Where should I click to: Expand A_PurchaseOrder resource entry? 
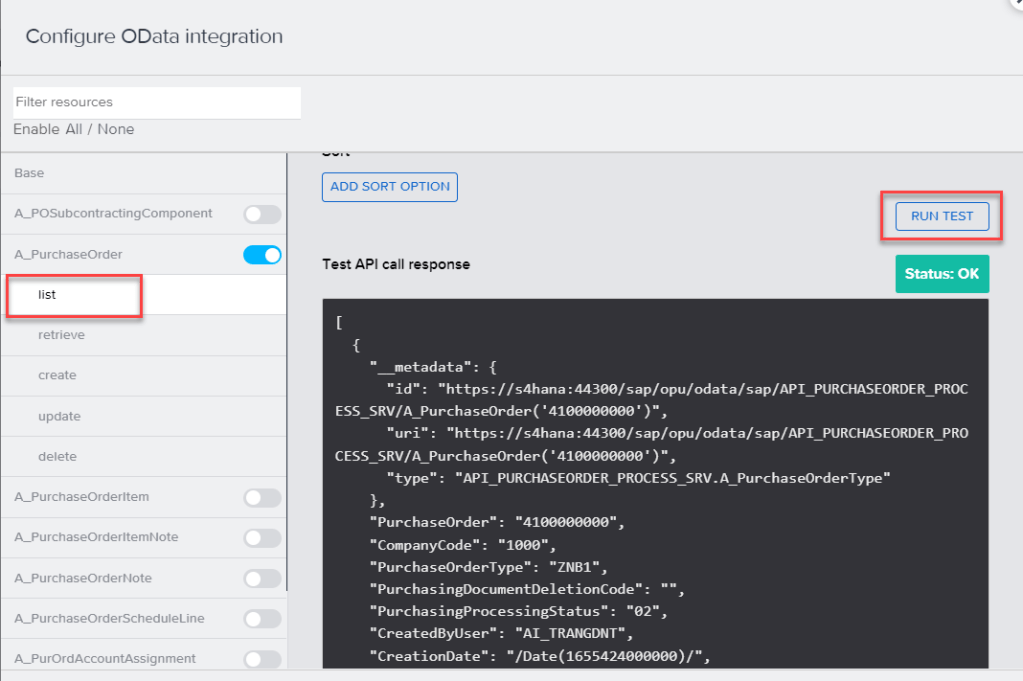point(68,255)
